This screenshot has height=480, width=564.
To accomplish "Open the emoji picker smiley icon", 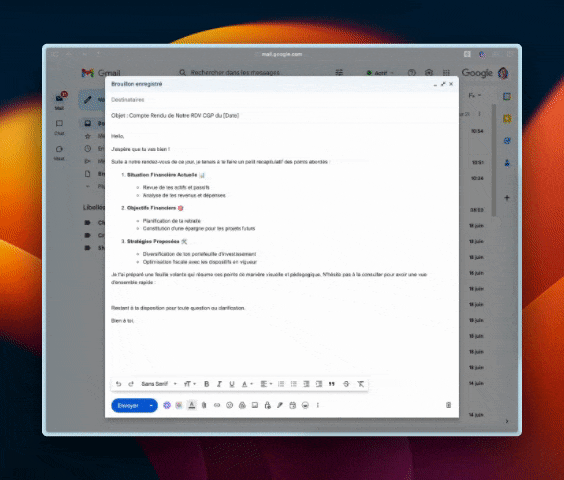I will 229,405.
